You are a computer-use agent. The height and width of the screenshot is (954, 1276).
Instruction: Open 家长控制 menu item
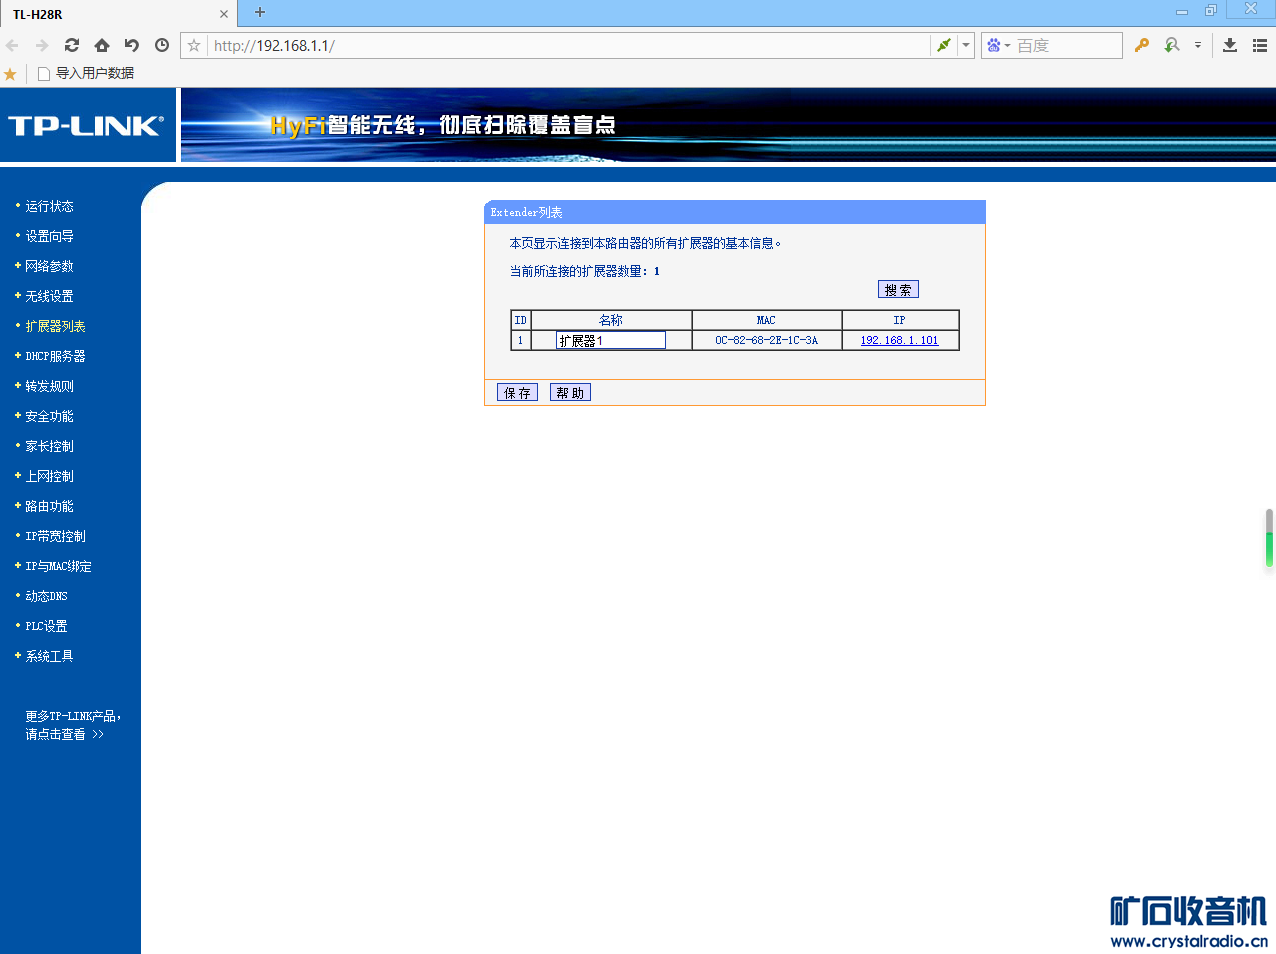pos(49,446)
